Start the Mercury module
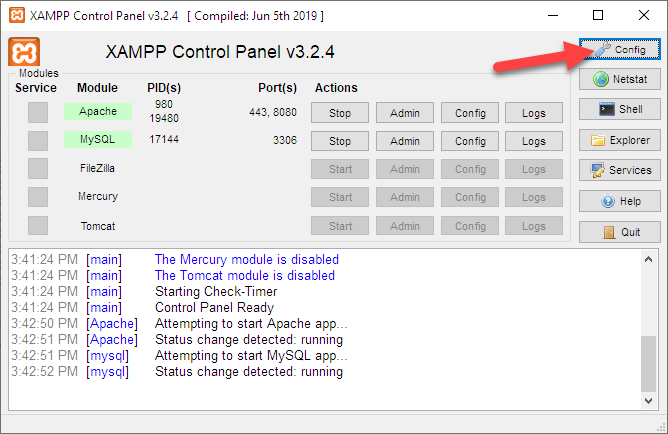Image resolution: width=668 pixels, height=434 pixels. [x=340, y=197]
